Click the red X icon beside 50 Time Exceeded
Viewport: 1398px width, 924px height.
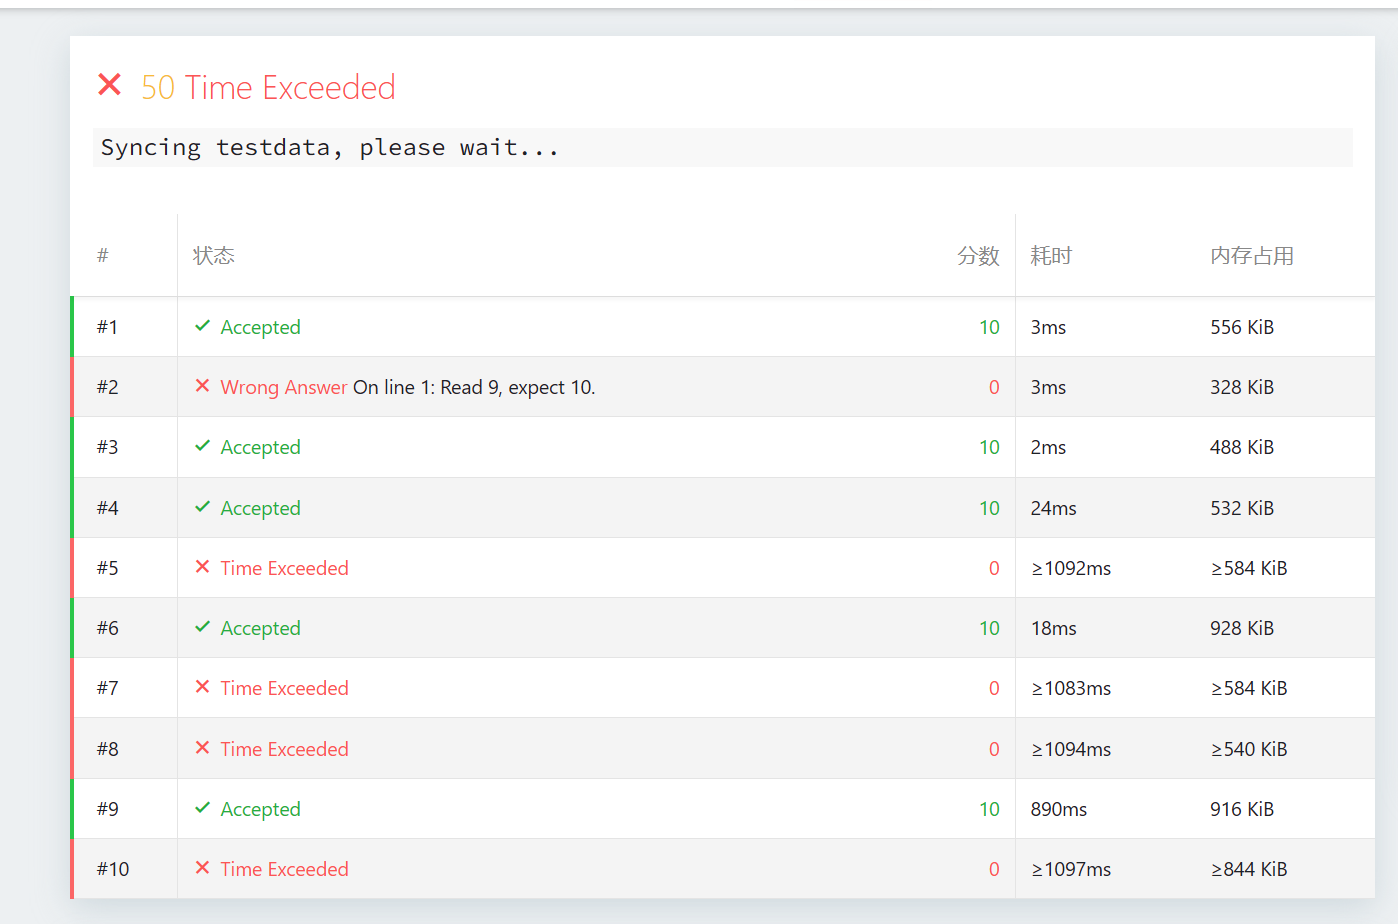coord(110,86)
